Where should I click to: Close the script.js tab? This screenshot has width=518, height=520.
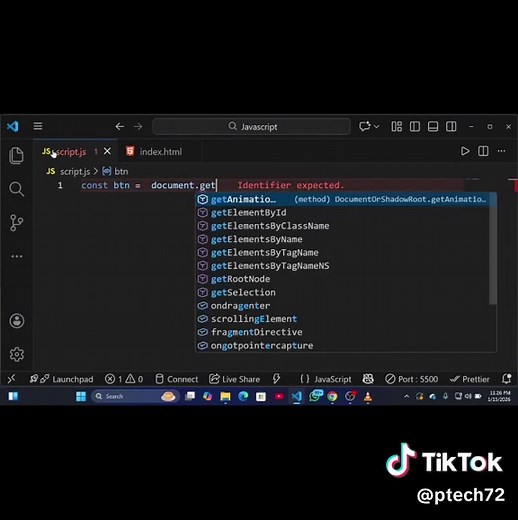pyautogui.click(x=107, y=151)
